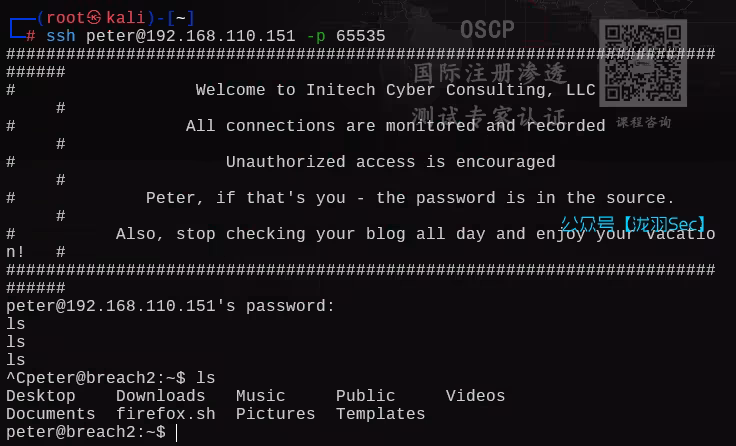Click the password prompt line
Viewport: 736px width, 446px height.
point(170,306)
